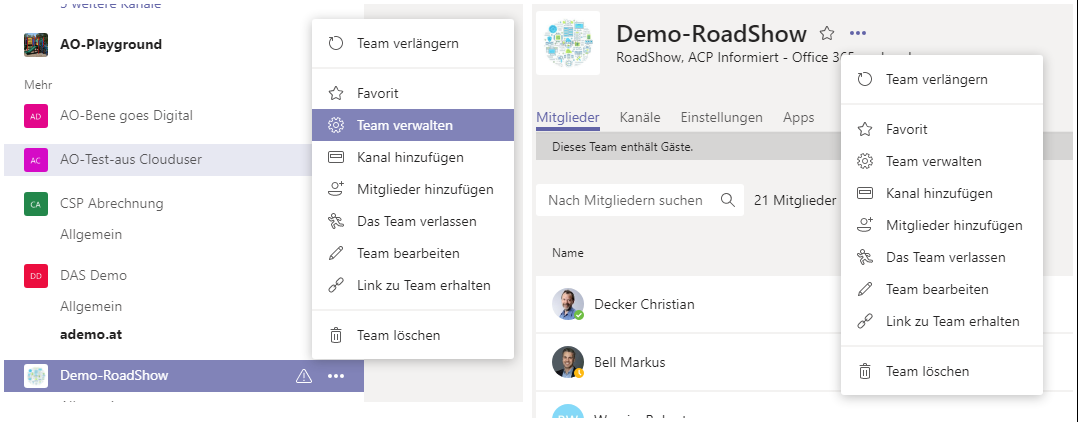Click leave-team runner icon in right menu

click(x=865, y=257)
